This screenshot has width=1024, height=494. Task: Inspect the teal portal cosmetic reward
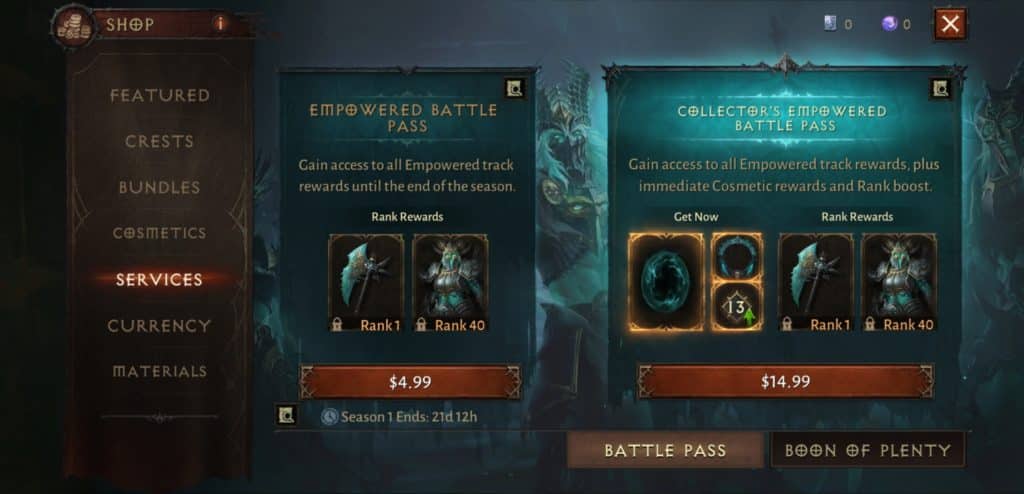pyautogui.click(x=666, y=282)
